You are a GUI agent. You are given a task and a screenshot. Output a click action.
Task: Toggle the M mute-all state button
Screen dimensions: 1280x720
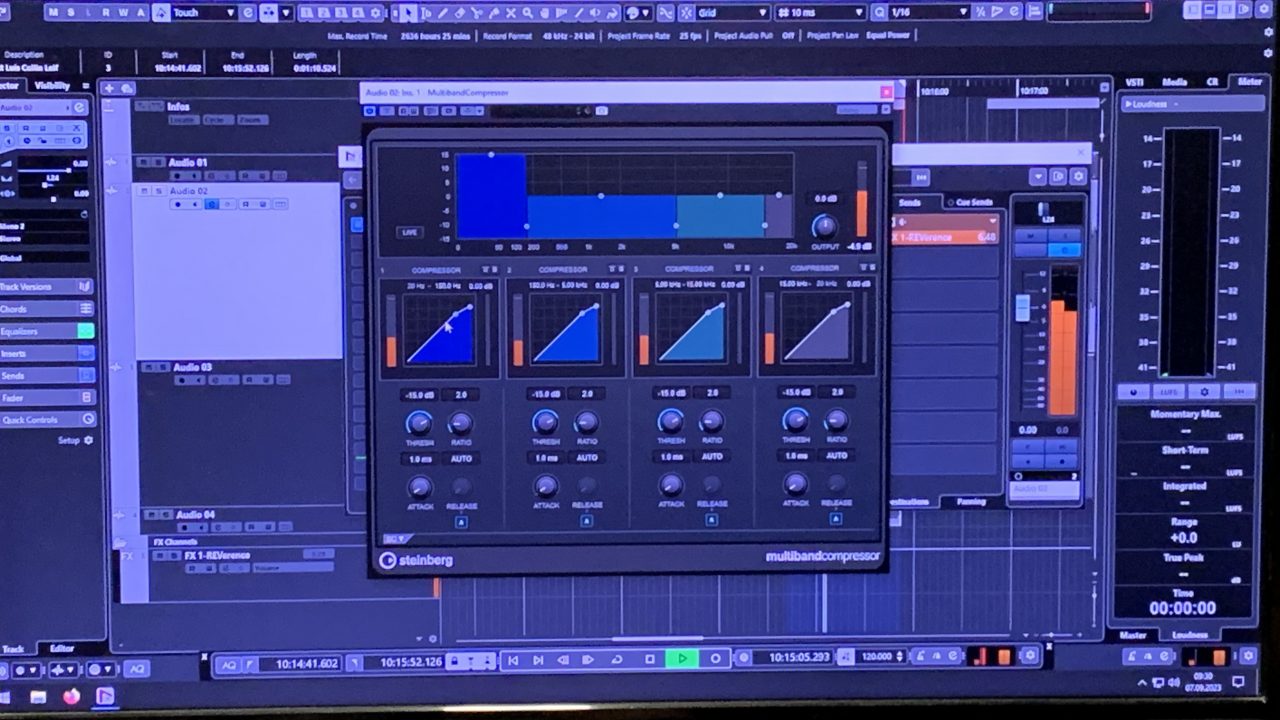(54, 12)
